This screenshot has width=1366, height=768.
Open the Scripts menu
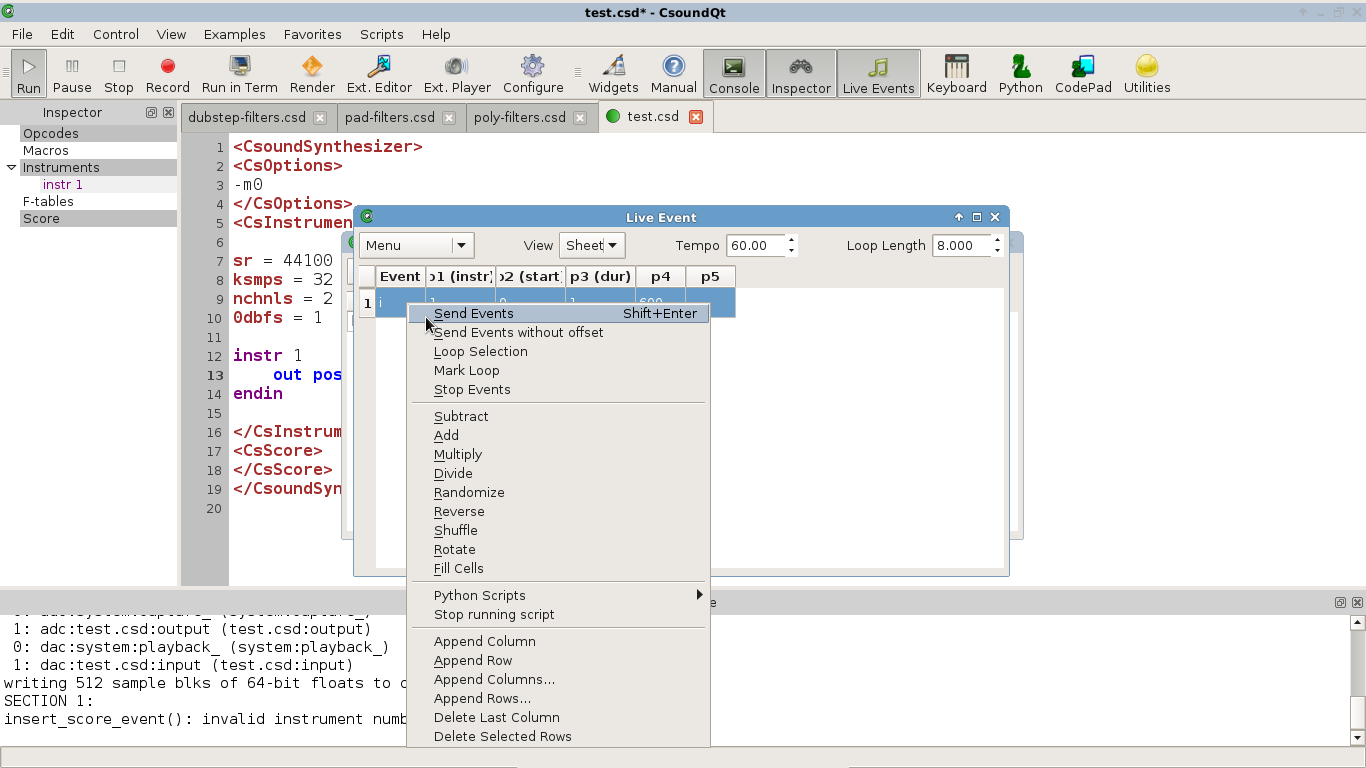click(x=382, y=34)
